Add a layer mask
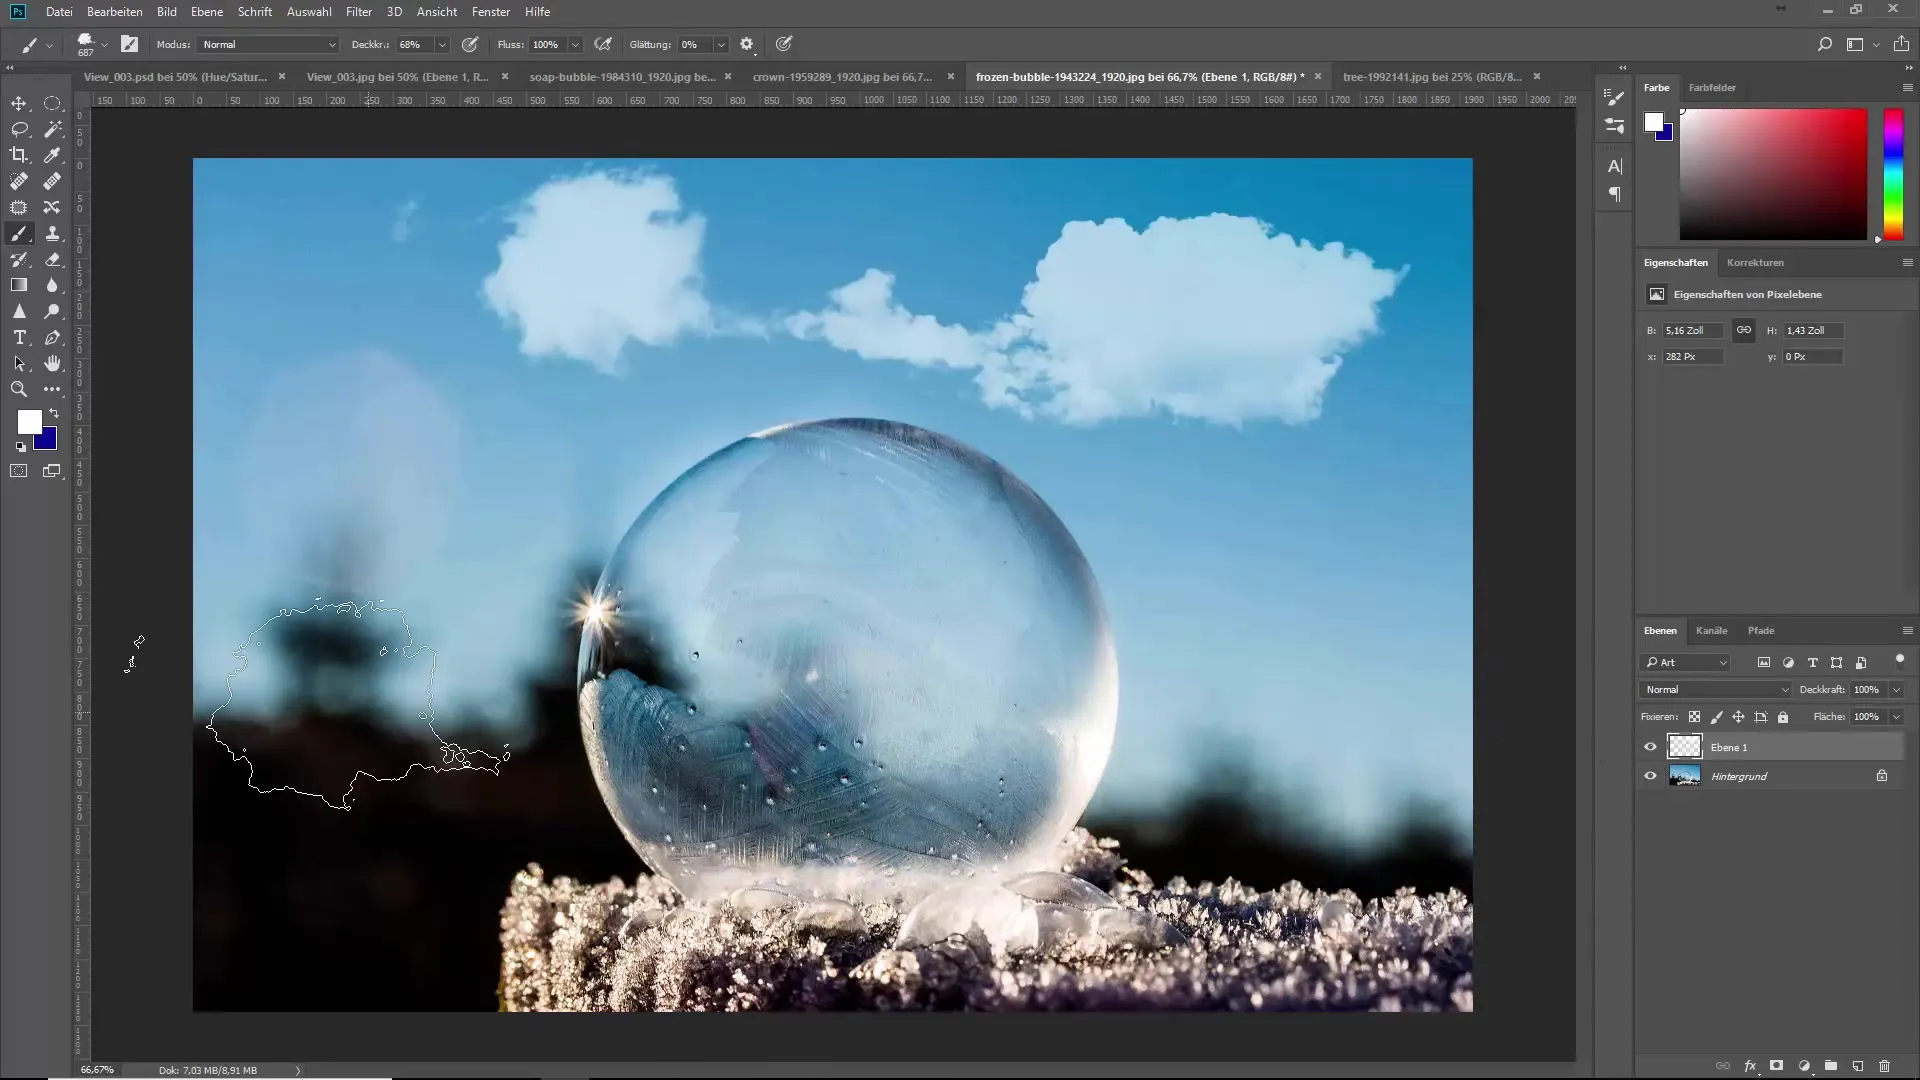The width and height of the screenshot is (1920, 1080). [x=1777, y=1066]
